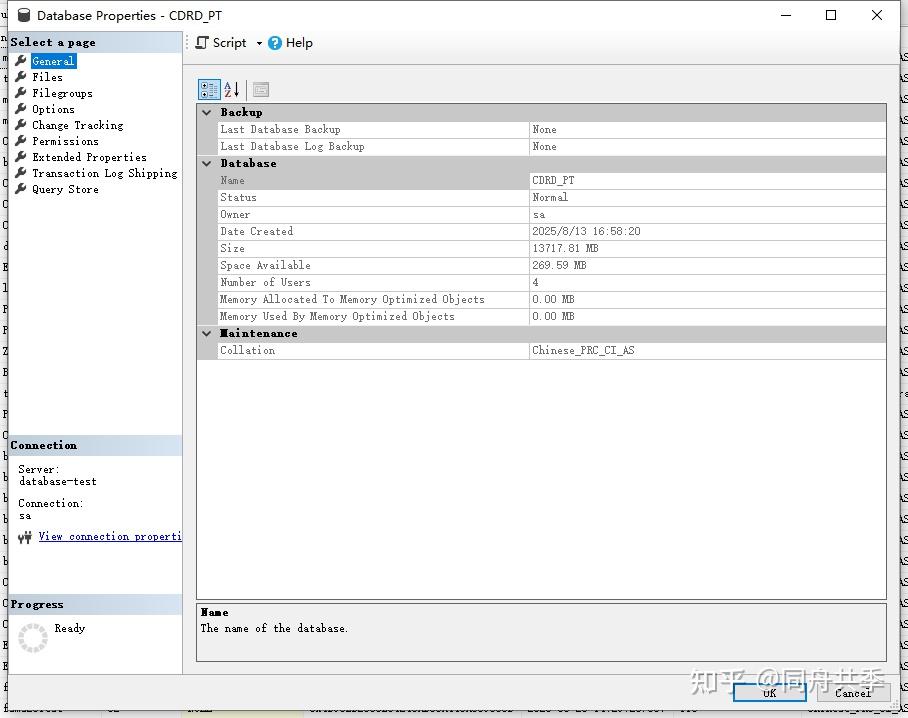The width and height of the screenshot is (908, 718).
Task: Select the General page
Action: point(53,61)
